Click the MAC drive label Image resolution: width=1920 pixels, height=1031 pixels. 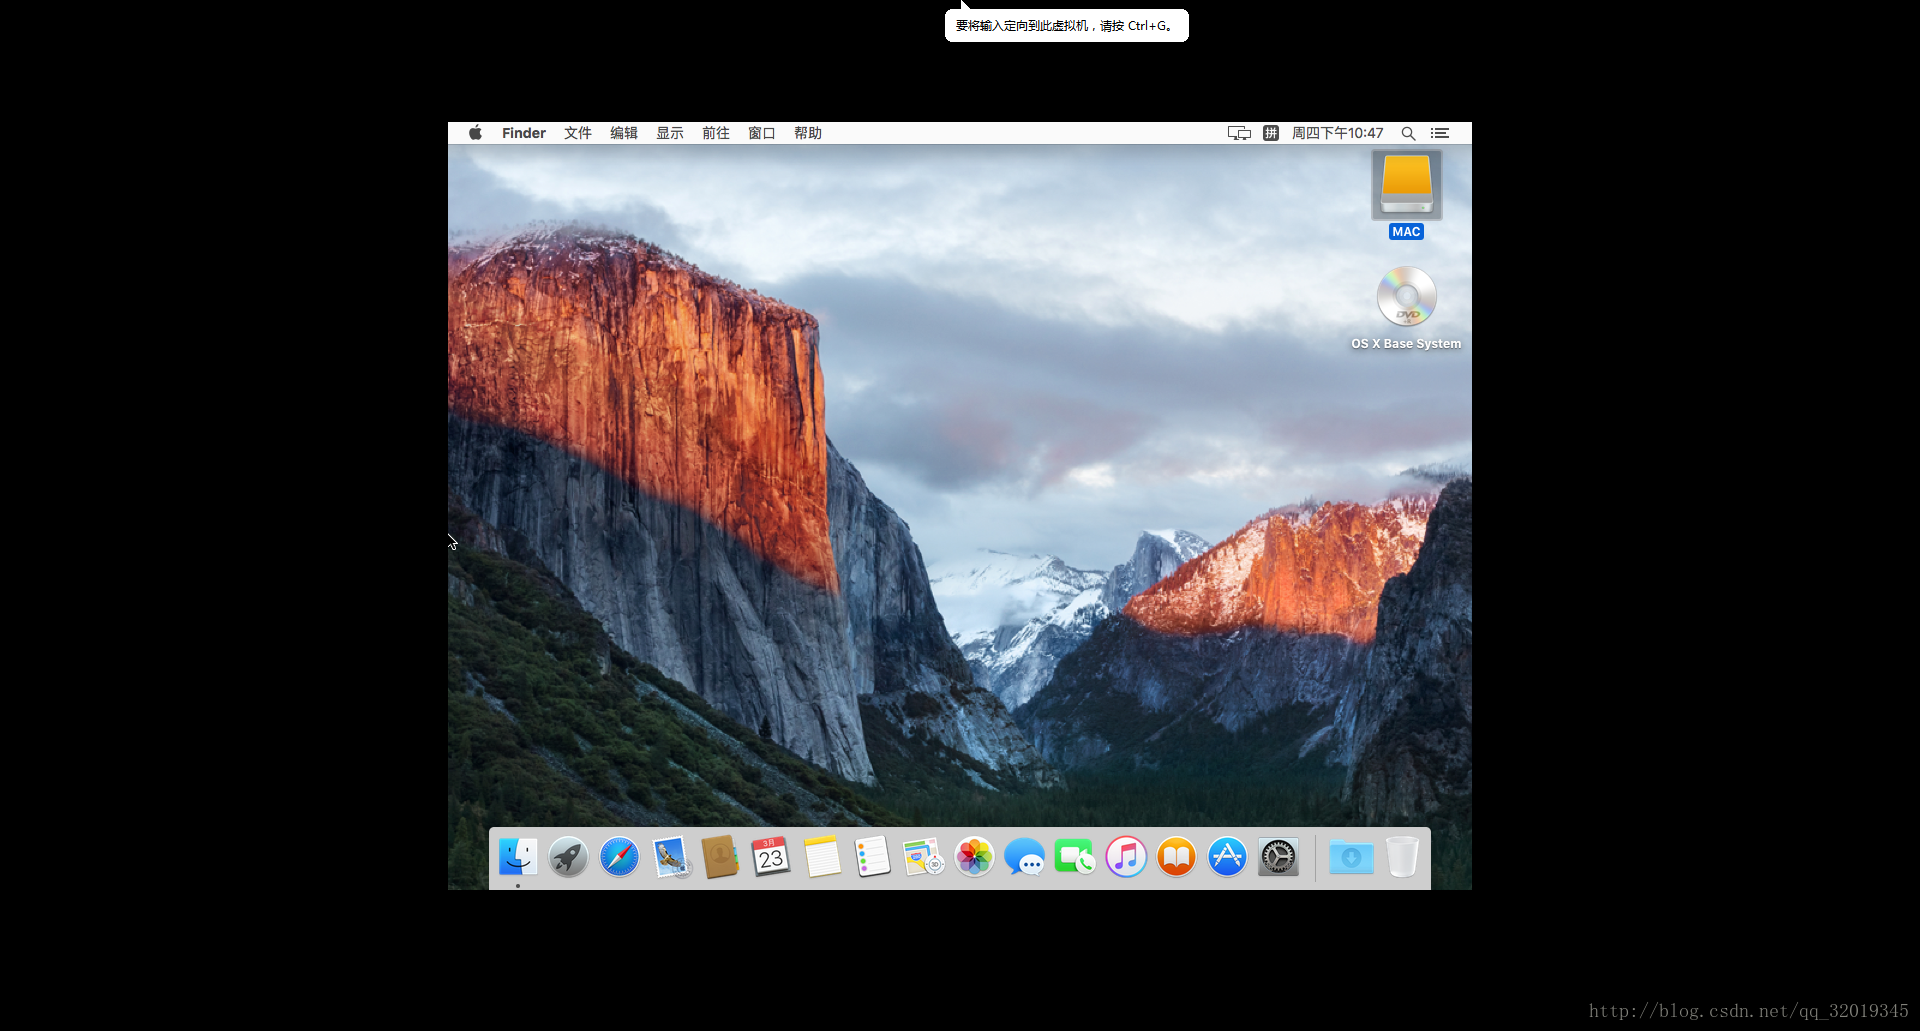[1406, 232]
